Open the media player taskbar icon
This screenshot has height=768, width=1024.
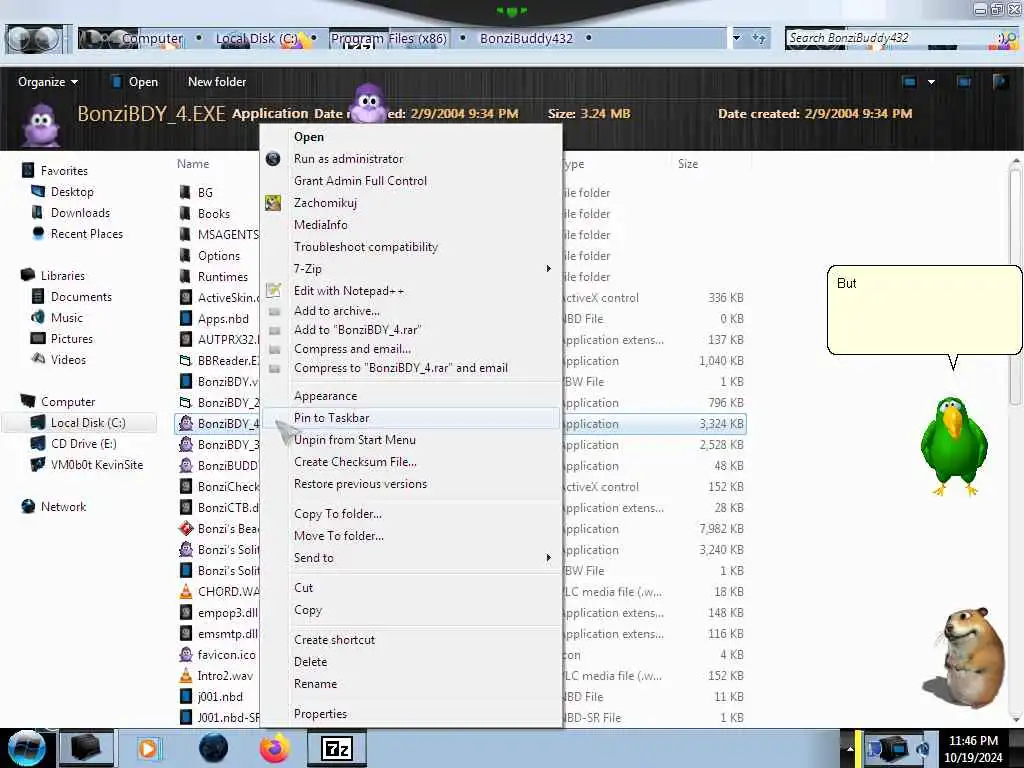click(x=148, y=748)
